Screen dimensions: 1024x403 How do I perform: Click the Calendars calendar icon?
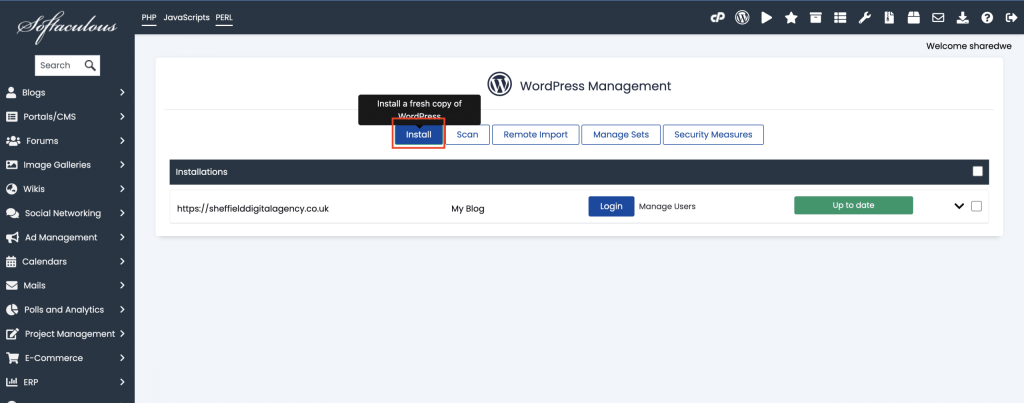click(x=10, y=262)
